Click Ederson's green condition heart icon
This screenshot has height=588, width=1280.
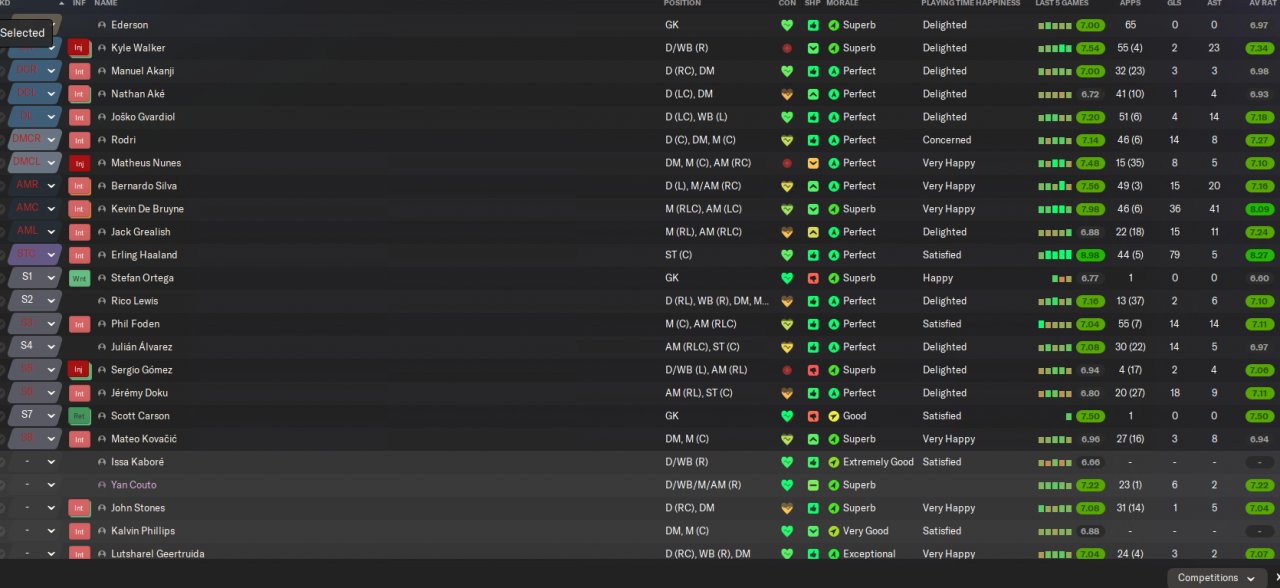[787, 25]
